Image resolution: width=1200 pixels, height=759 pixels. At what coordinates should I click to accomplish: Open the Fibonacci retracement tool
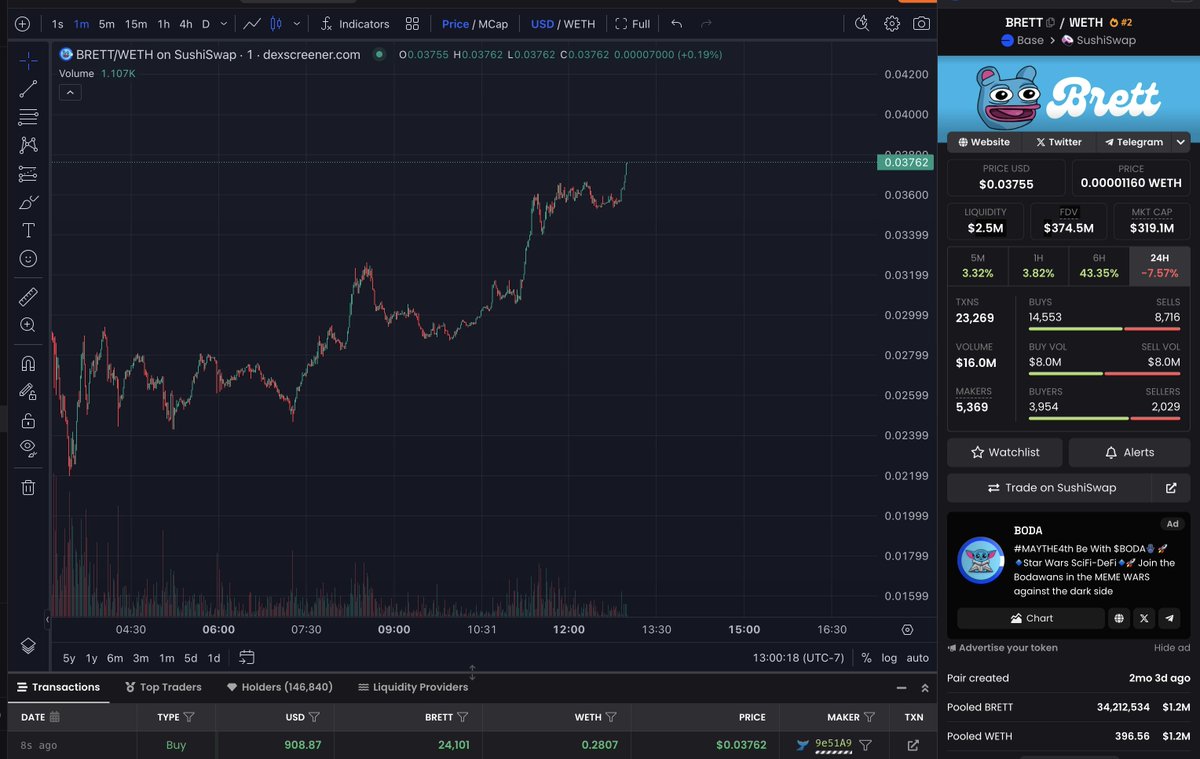[x=28, y=117]
